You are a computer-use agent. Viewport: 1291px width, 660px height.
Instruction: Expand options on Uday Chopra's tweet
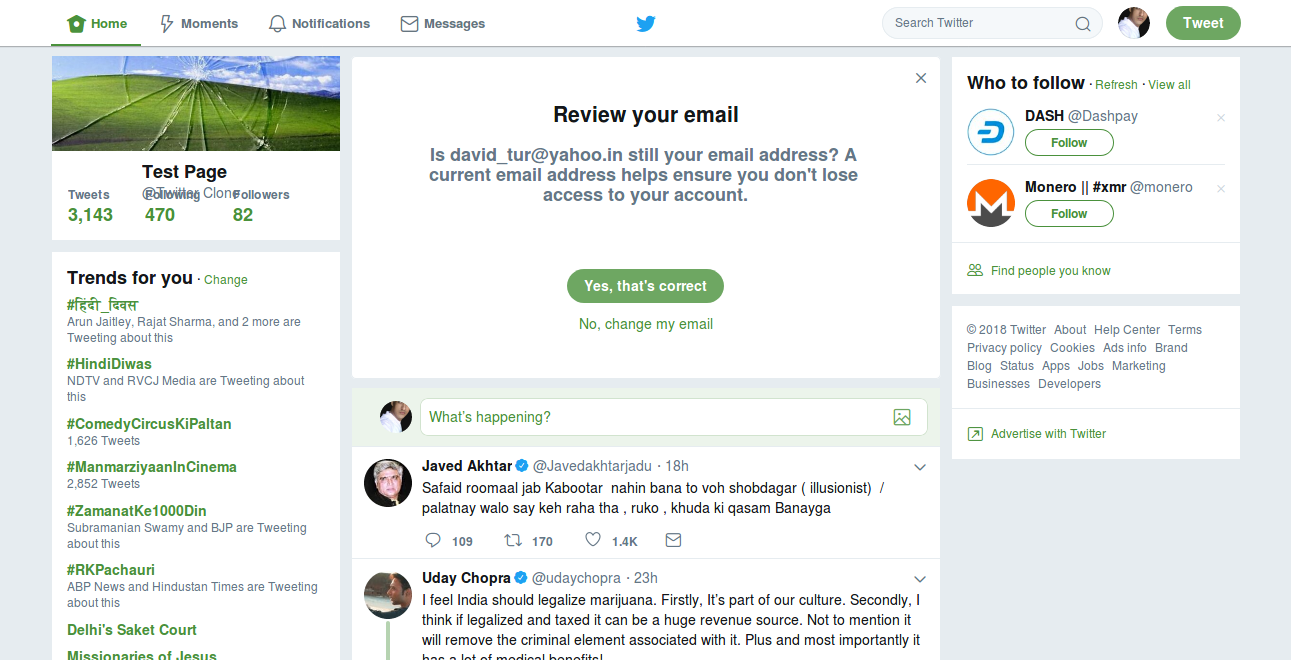920,578
